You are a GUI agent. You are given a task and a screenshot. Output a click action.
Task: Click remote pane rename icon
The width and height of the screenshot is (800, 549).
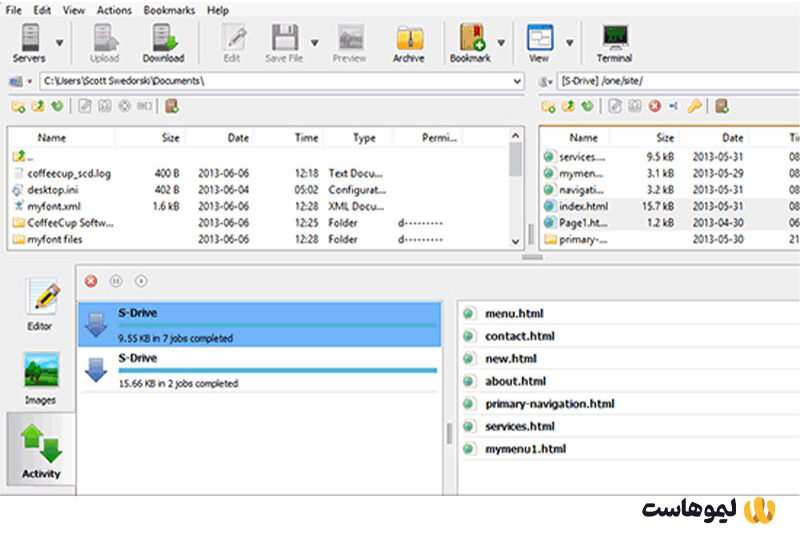coord(673,106)
